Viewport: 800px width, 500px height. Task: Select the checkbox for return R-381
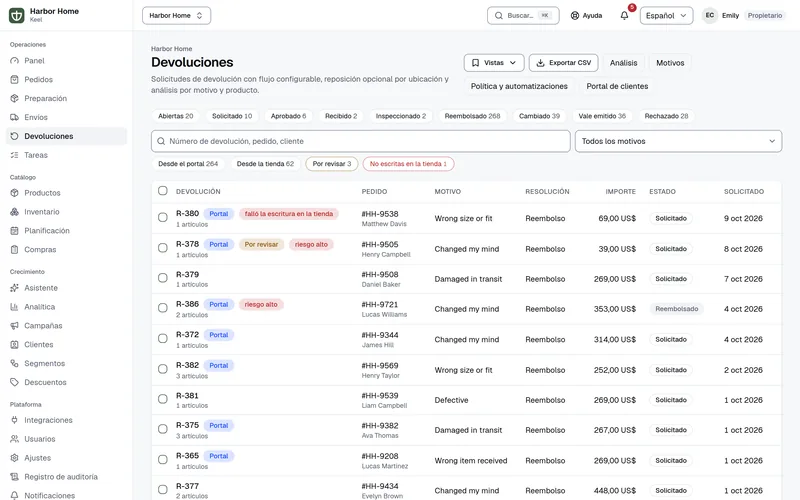(163, 399)
